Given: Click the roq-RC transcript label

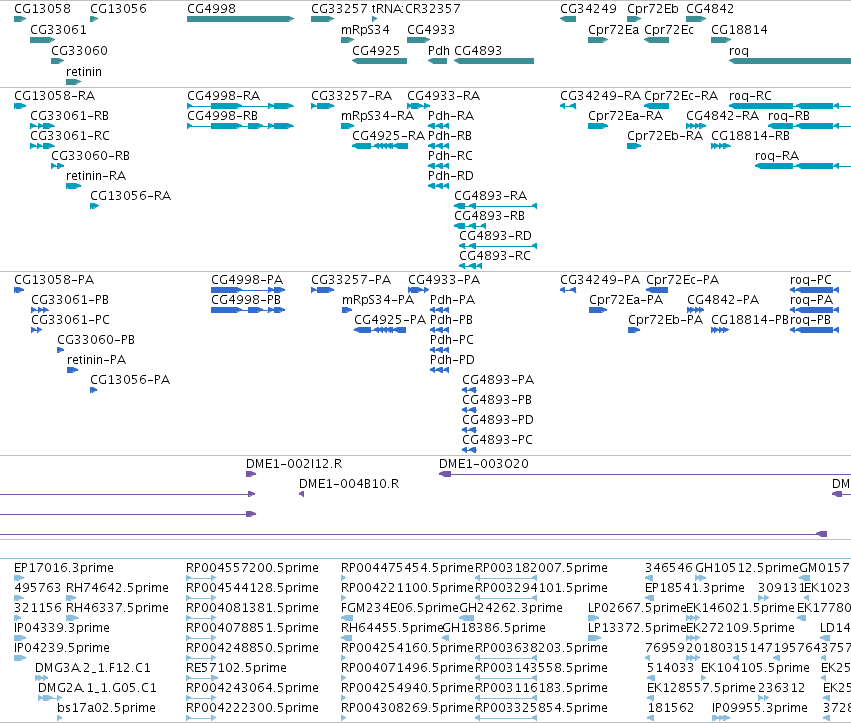Looking at the screenshot, I should click(x=750, y=96).
